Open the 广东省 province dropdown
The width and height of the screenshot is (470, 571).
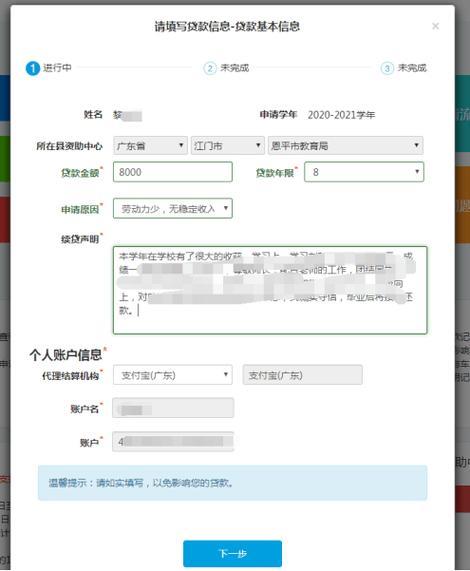150,146
